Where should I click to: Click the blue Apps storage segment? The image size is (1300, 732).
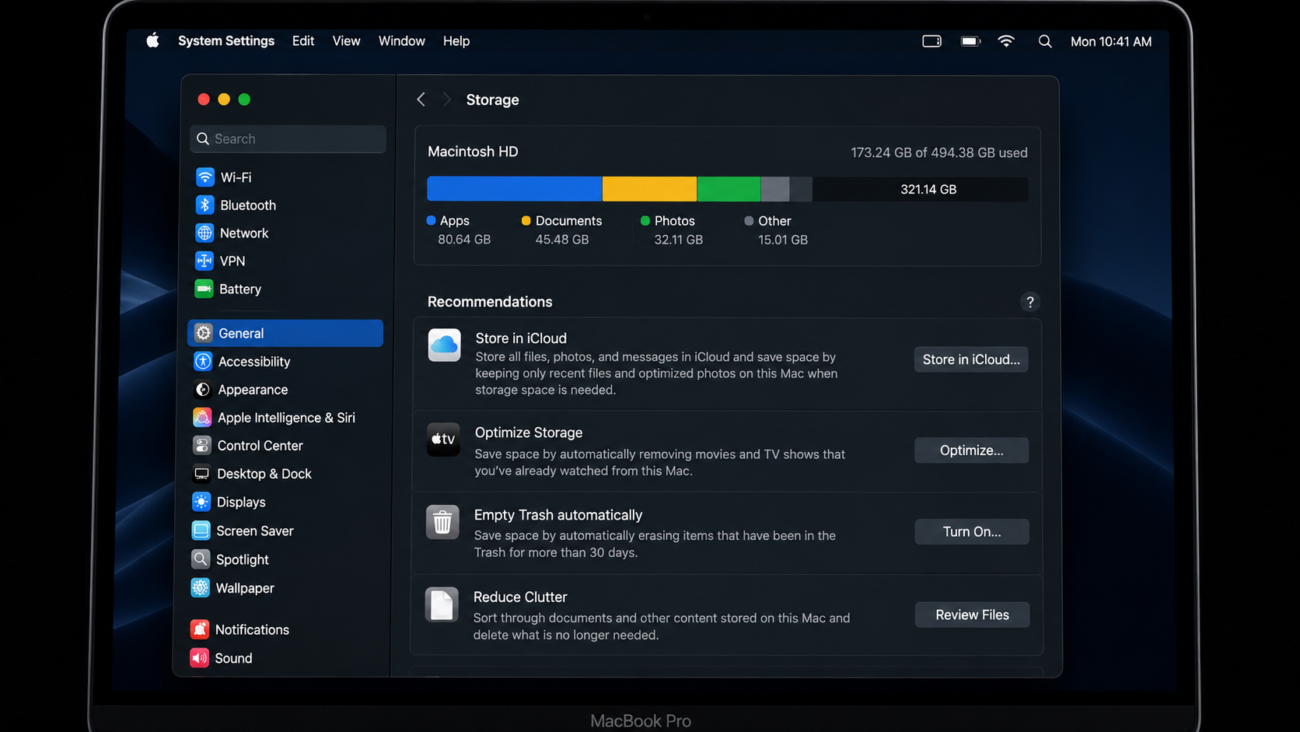click(514, 189)
